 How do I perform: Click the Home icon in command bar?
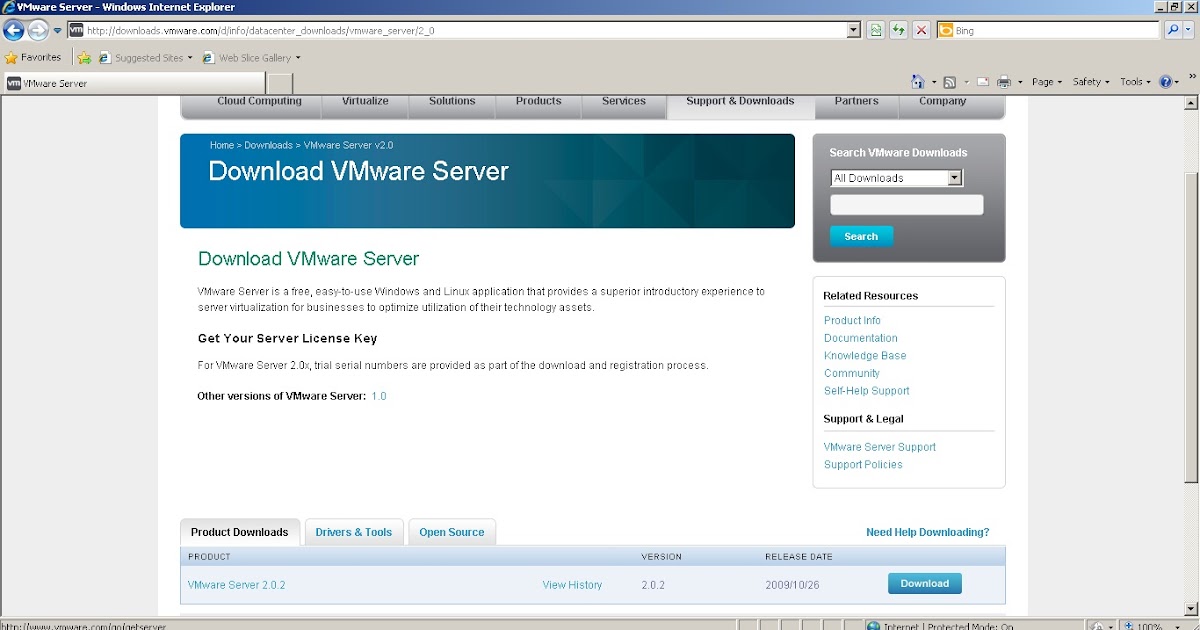coord(918,82)
